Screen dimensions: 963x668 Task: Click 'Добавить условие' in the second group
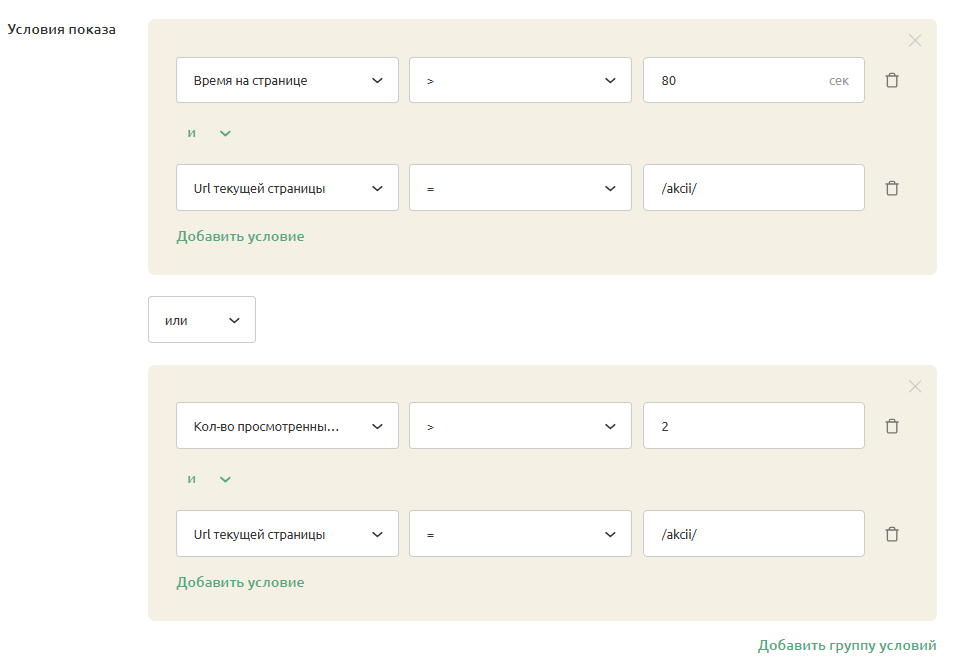pyautogui.click(x=240, y=583)
